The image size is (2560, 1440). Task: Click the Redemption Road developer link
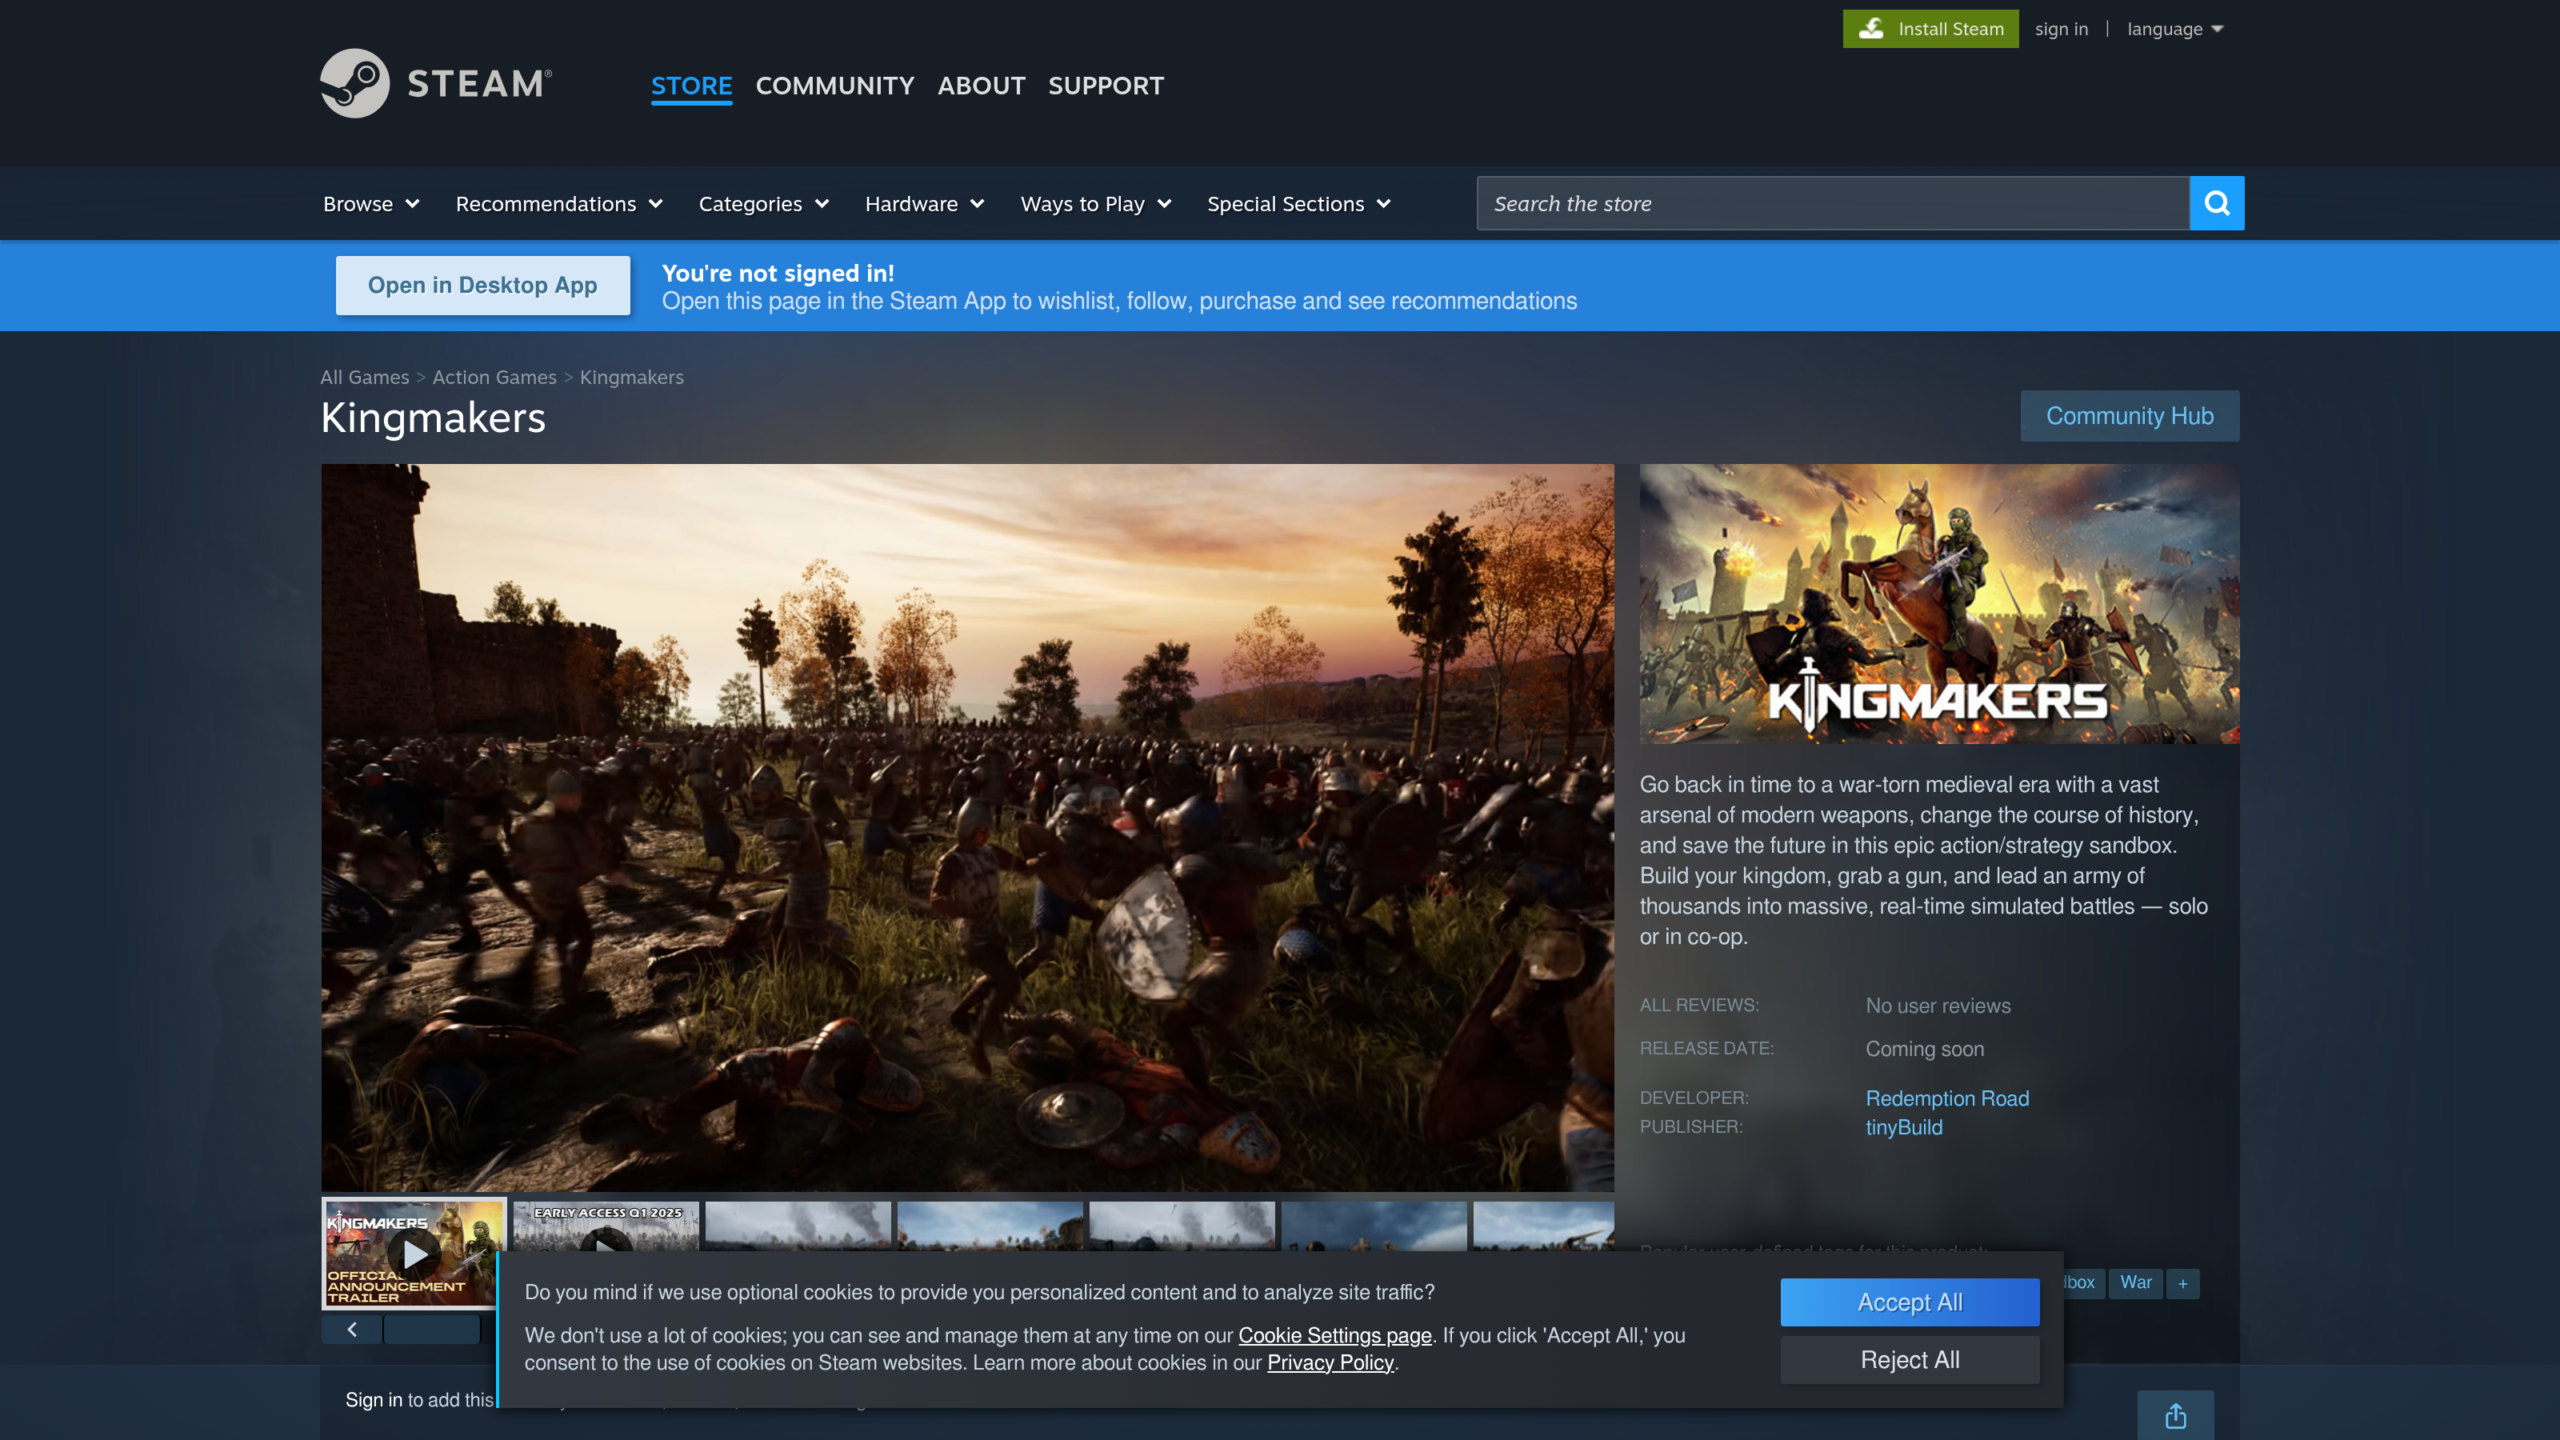(1947, 1098)
